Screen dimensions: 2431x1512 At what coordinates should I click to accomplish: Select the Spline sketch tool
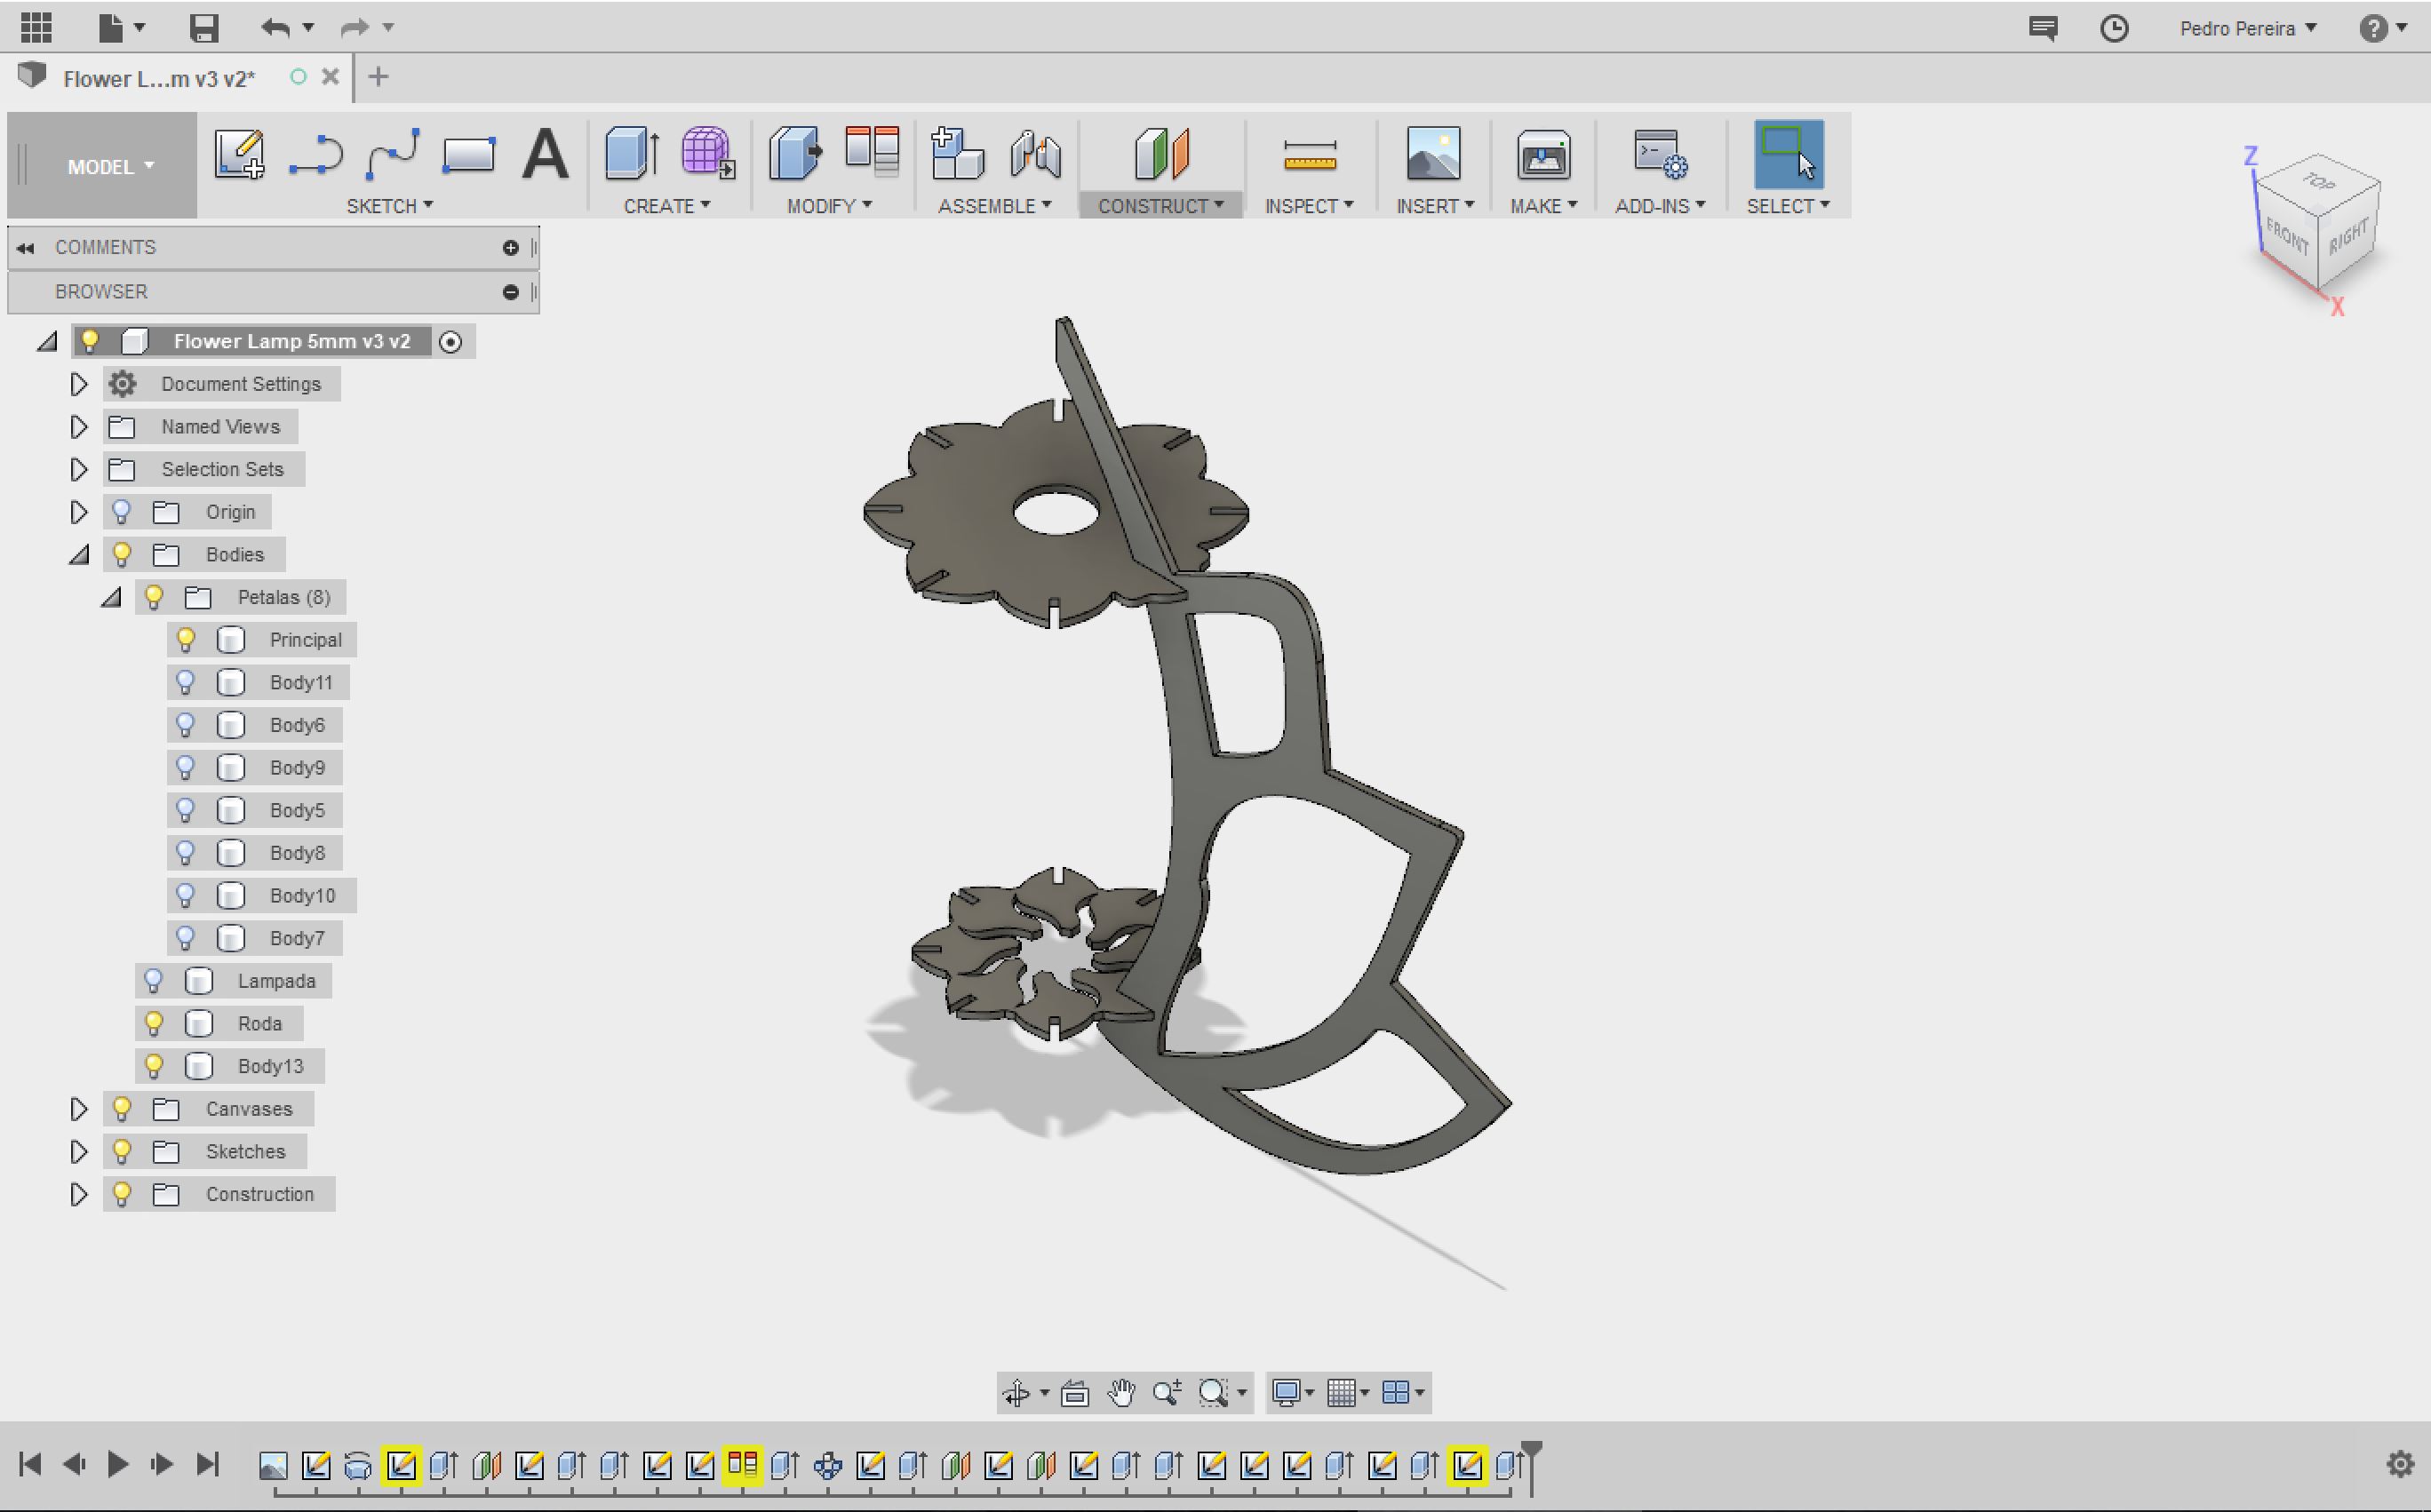point(392,154)
